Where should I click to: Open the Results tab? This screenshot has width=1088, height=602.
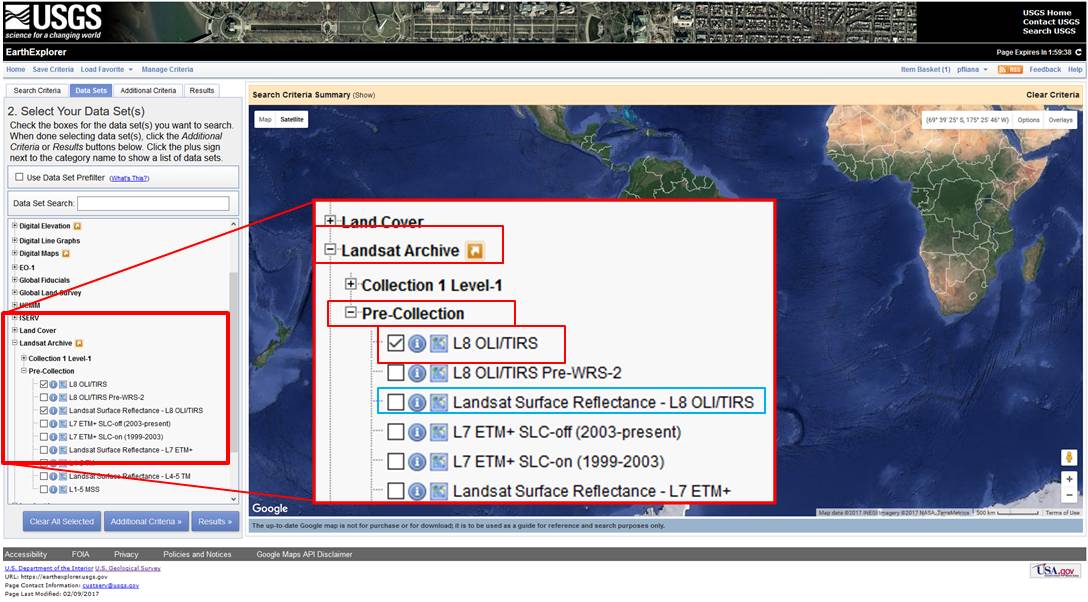202,91
